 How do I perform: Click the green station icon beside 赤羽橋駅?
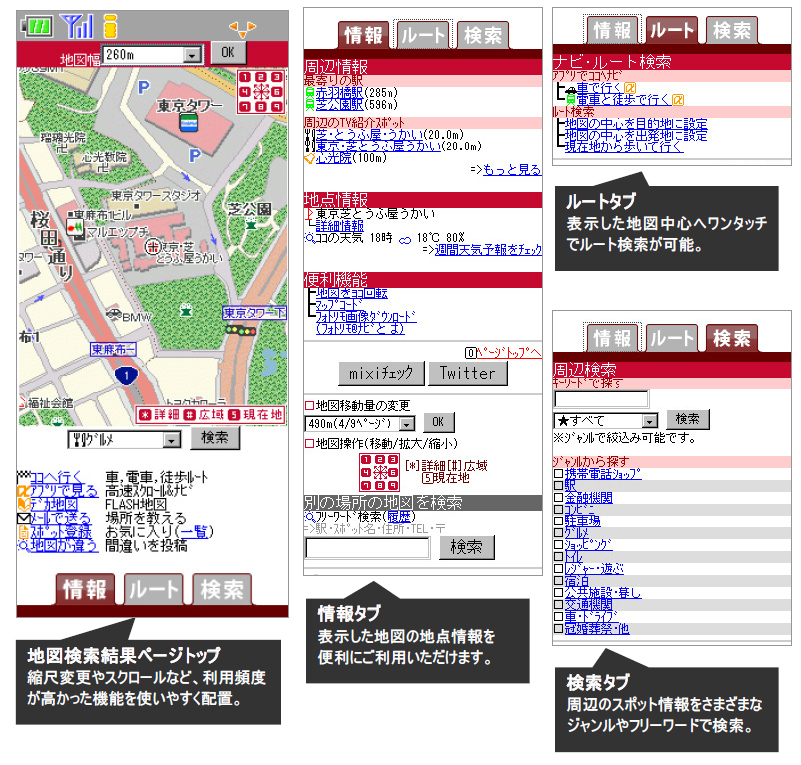click(x=310, y=92)
